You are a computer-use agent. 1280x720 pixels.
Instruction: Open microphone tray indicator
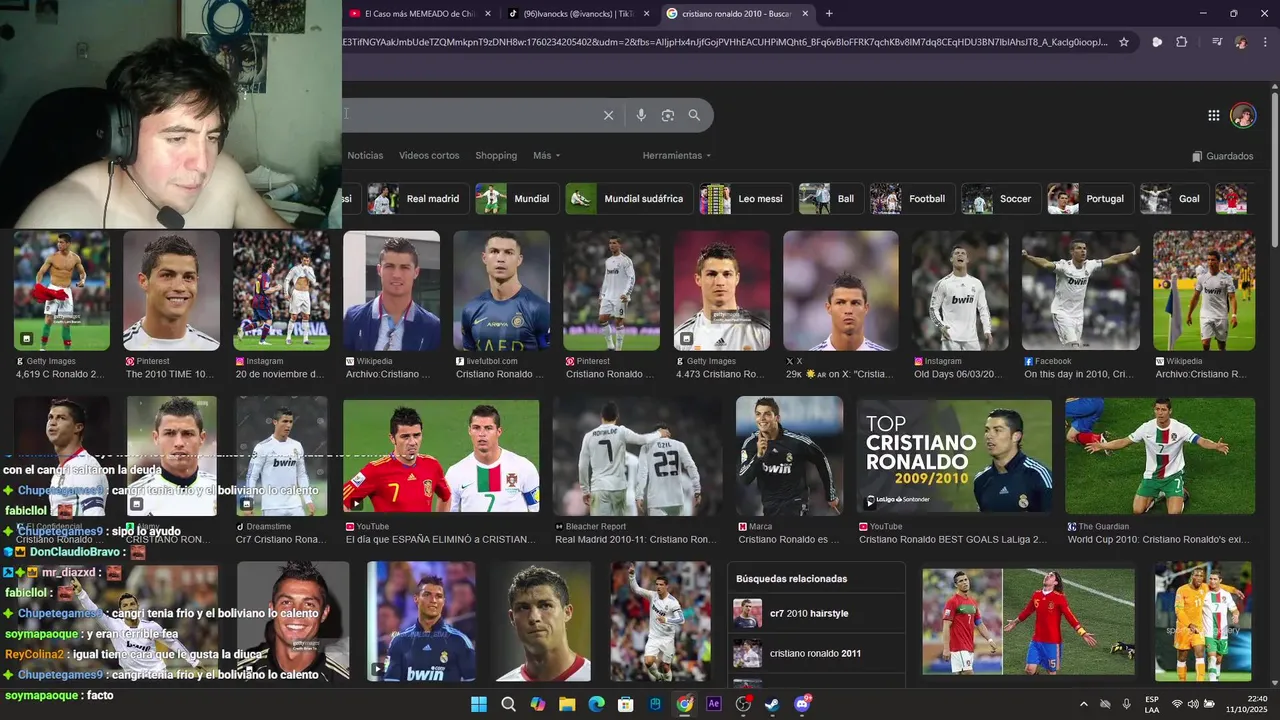(1127, 704)
